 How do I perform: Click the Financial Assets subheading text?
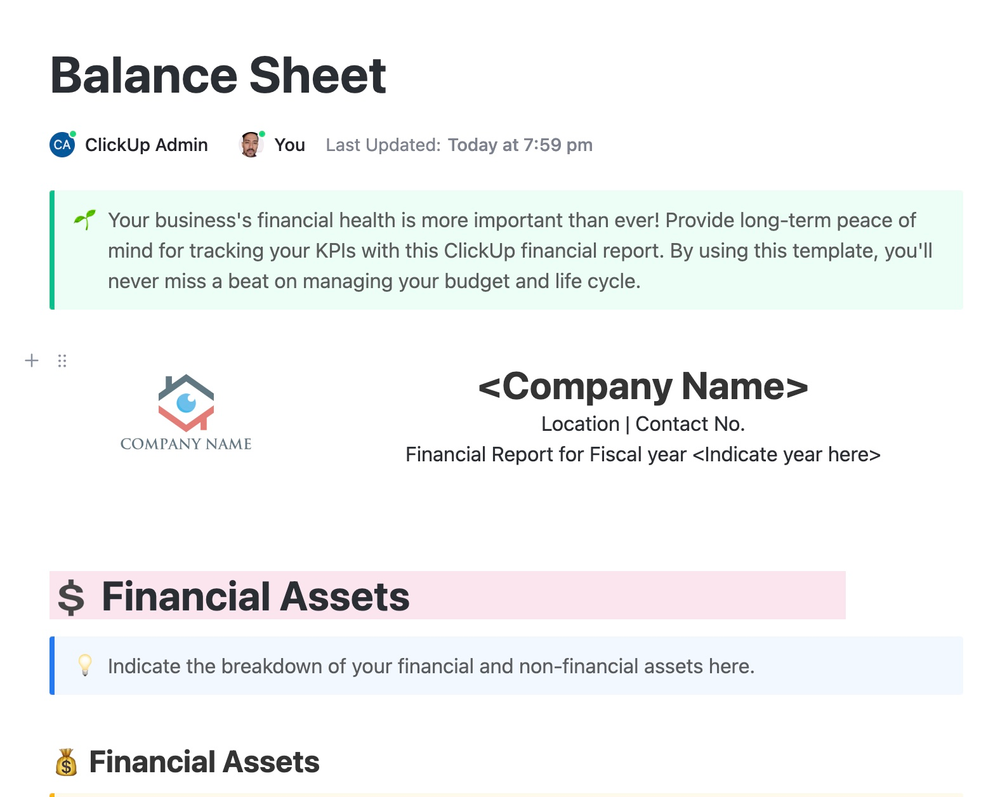(204, 762)
